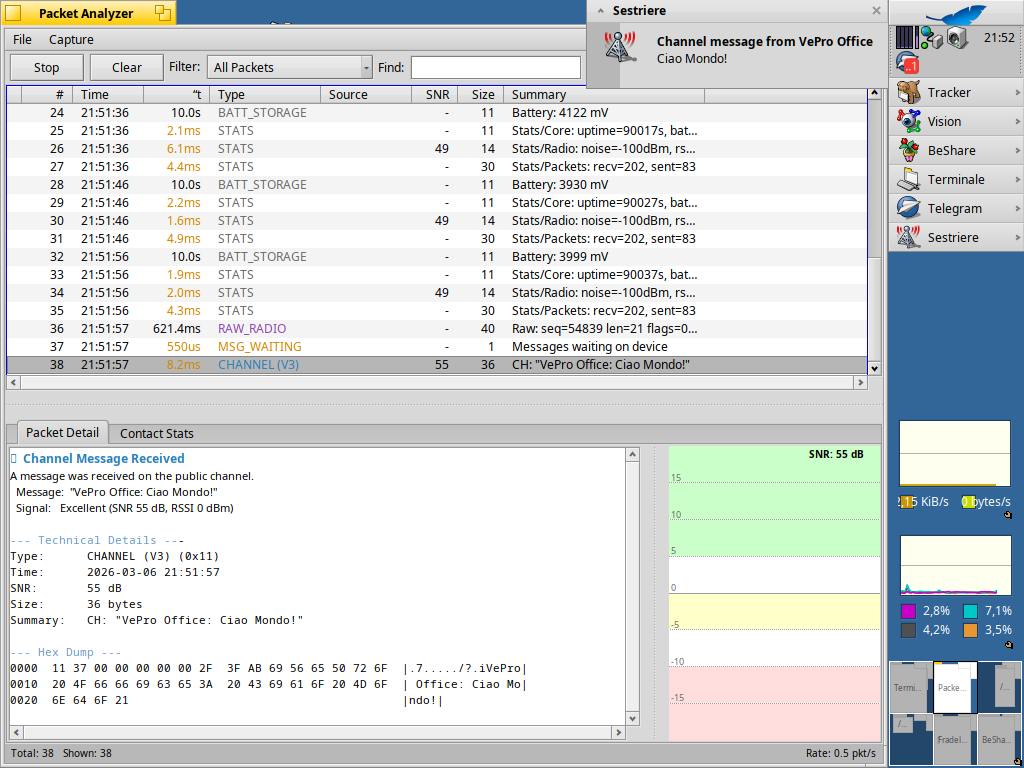
Task: Click packet list scroll up arrow
Action: [874, 93]
